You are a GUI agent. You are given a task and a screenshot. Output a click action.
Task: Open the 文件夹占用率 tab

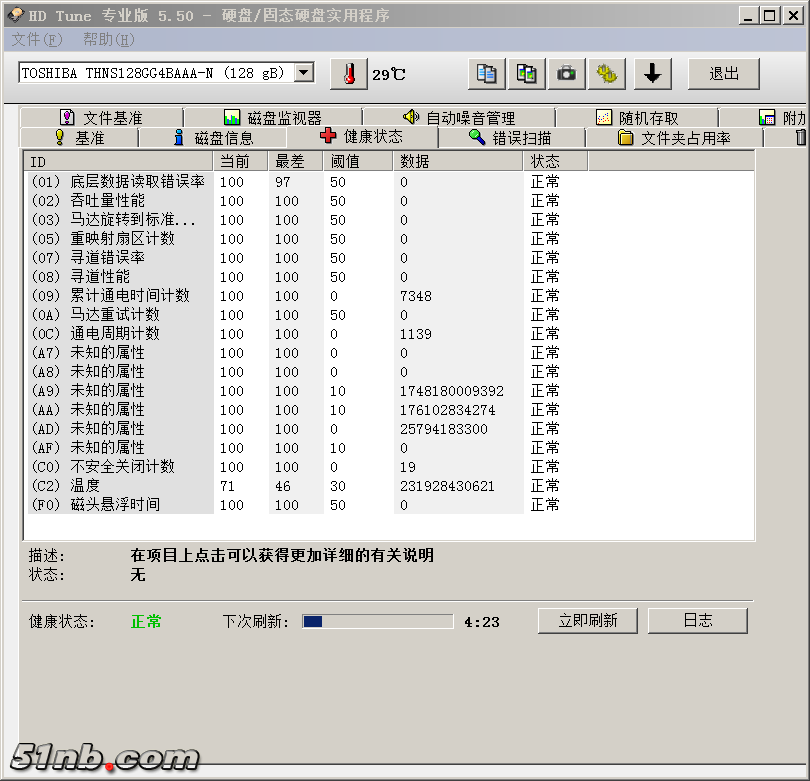pyautogui.click(x=674, y=138)
